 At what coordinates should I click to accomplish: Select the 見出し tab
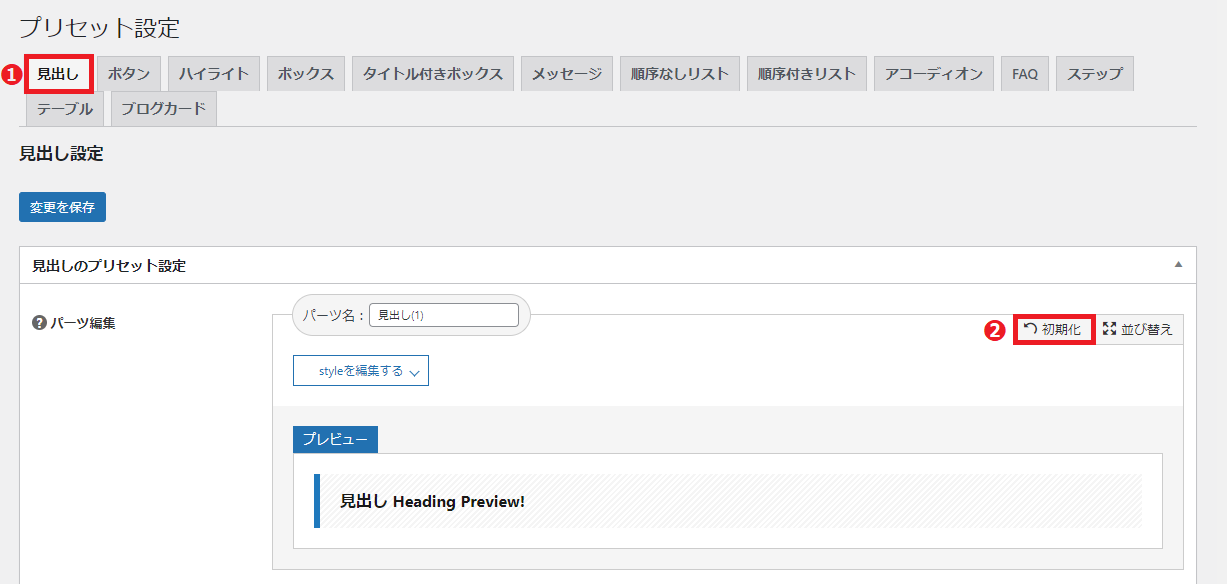click(x=58, y=74)
